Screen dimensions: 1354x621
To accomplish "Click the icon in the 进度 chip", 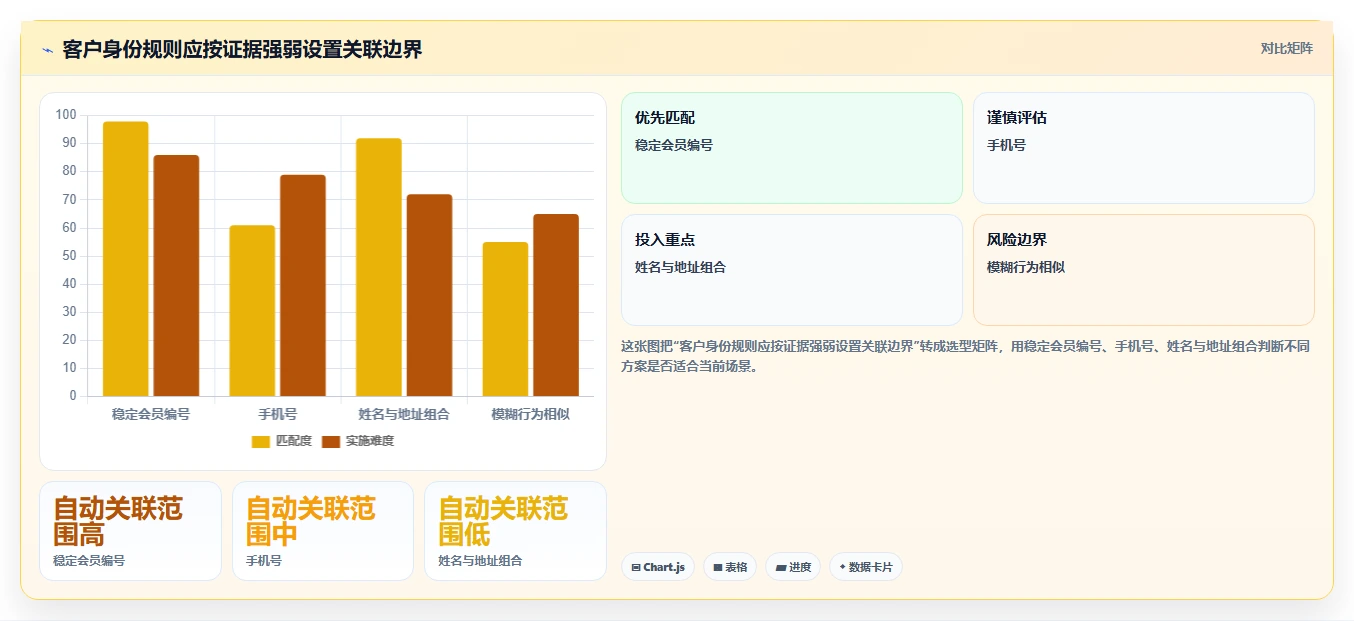I will [781, 567].
